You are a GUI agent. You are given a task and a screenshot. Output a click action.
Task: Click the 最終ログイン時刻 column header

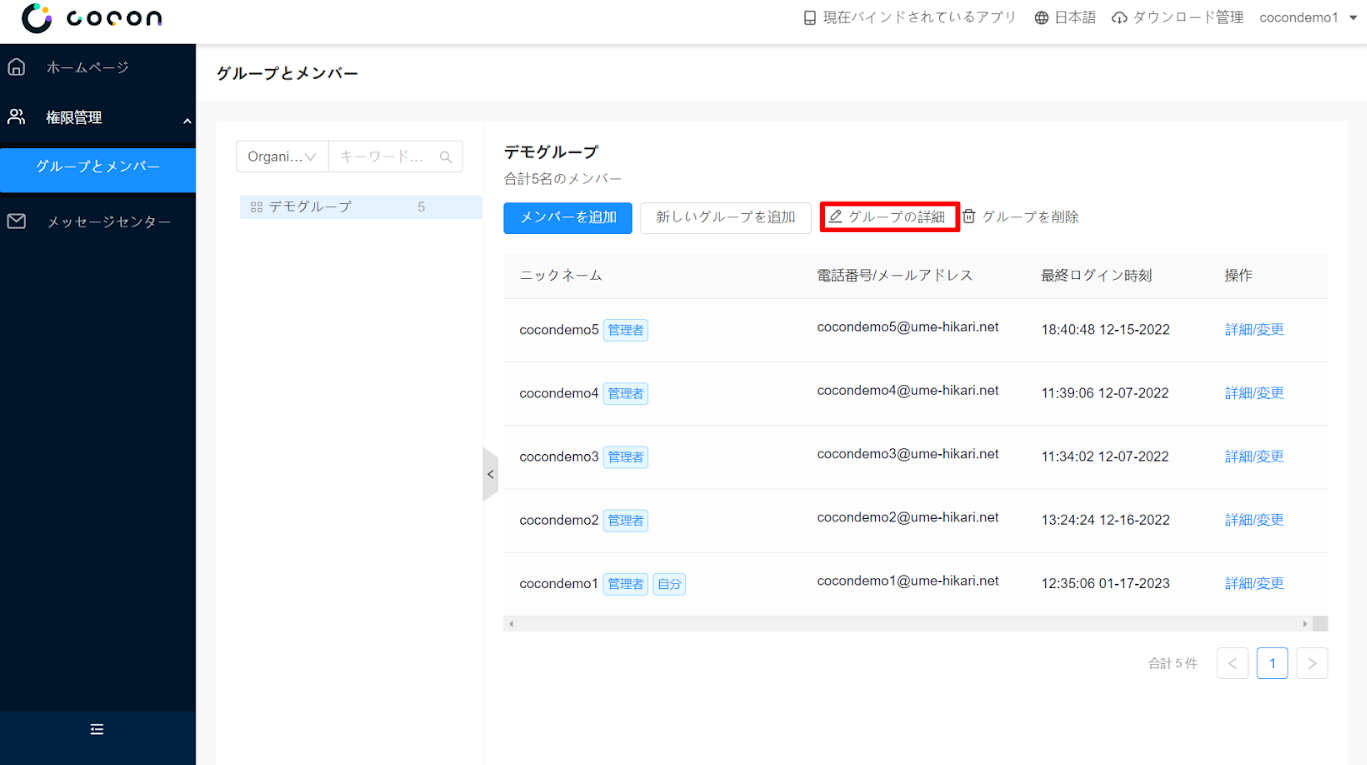coord(1096,275)
